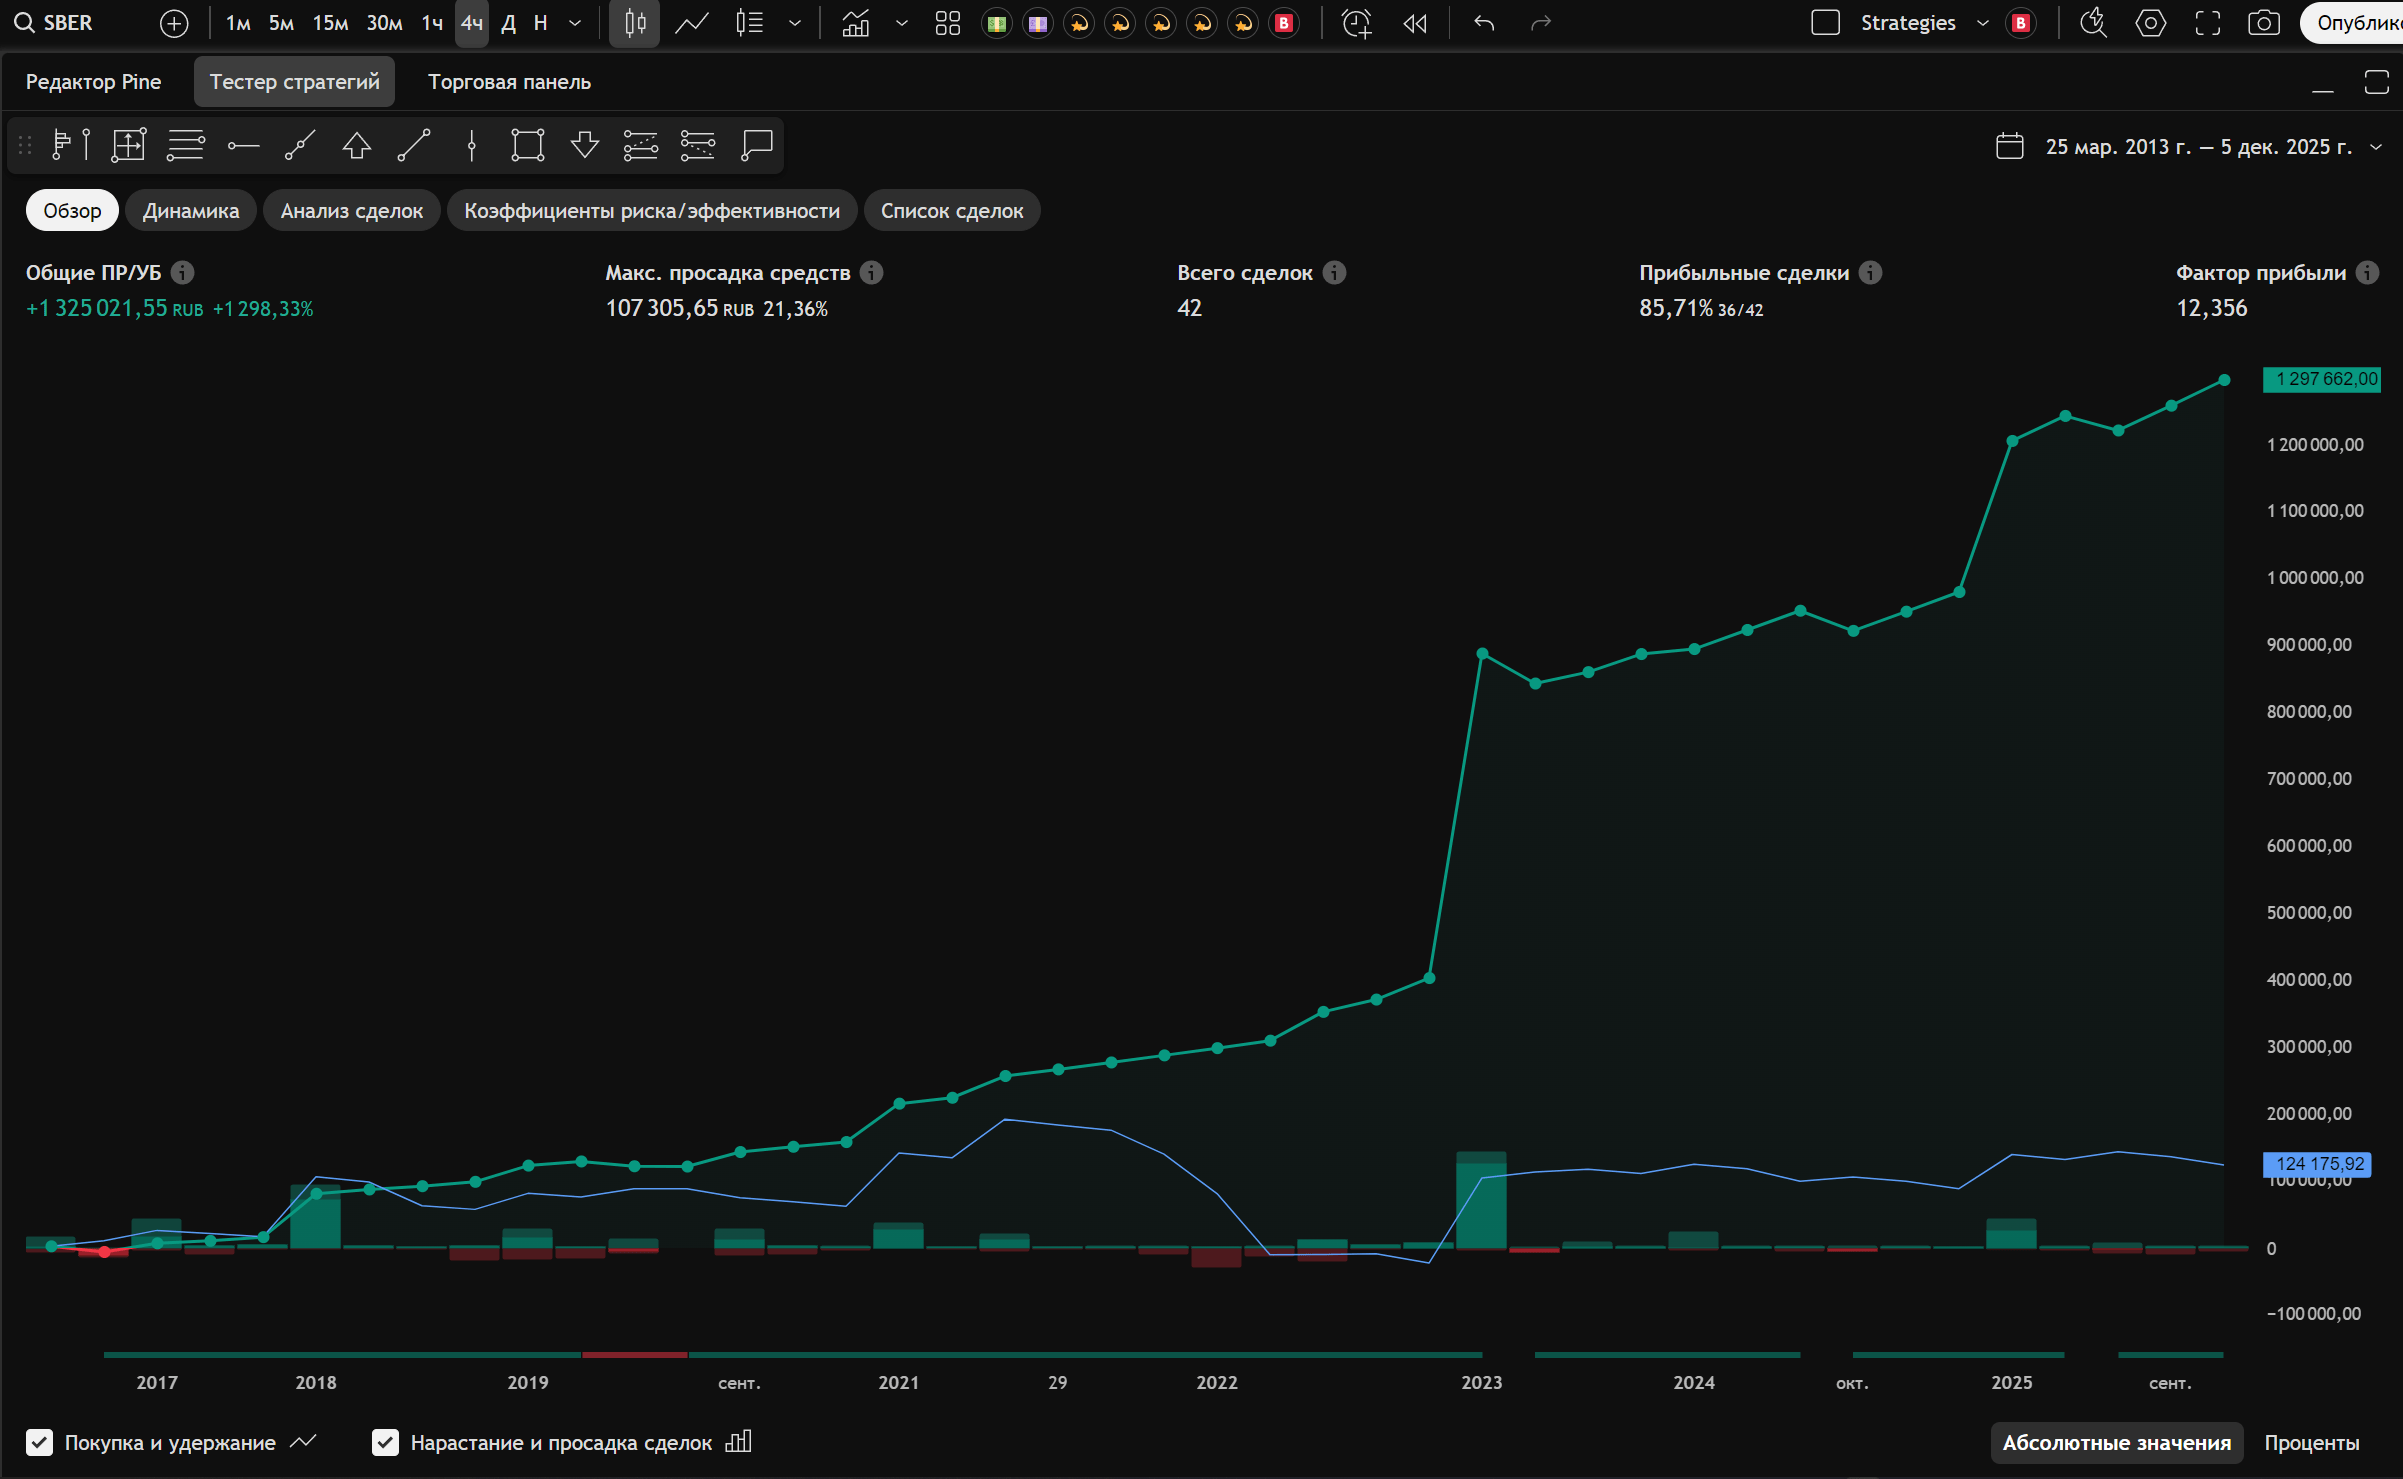The width and height of the screenshot is (2403, 1479).
Task: Select the rectangle drawing tool icon
Action: coord(527,145)
